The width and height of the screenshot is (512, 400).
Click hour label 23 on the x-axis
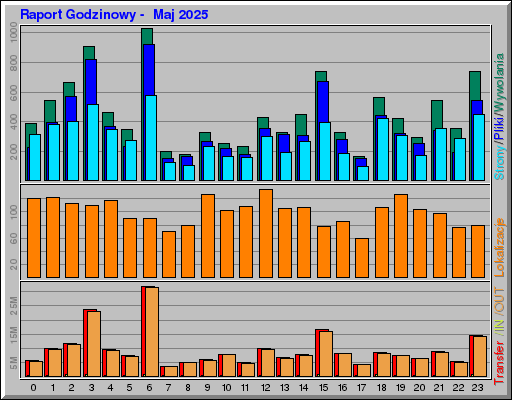pyautogui.click(x=477, y=388)
